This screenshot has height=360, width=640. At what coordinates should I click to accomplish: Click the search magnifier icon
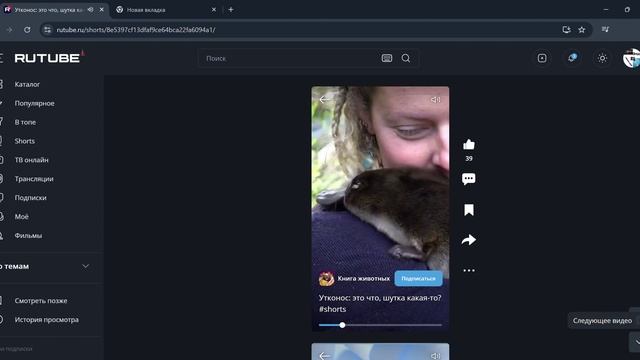pos(406,58)
